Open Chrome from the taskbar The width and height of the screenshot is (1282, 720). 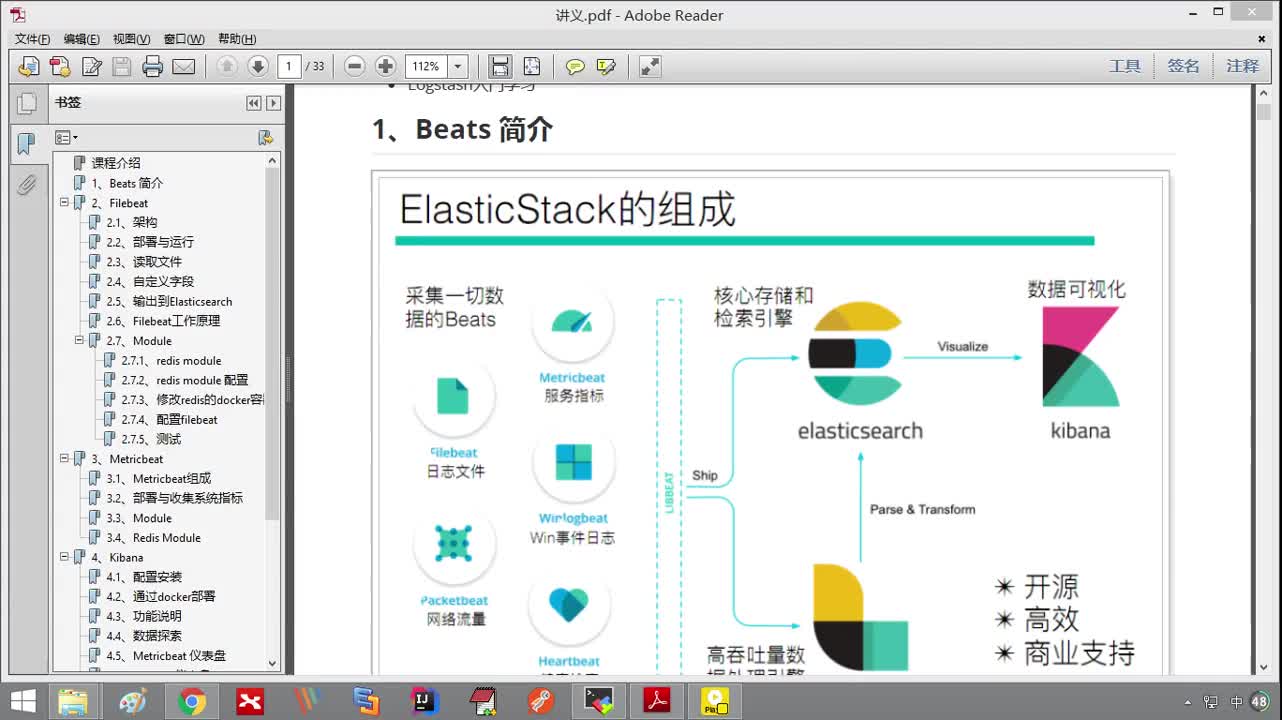click(192, 702)
